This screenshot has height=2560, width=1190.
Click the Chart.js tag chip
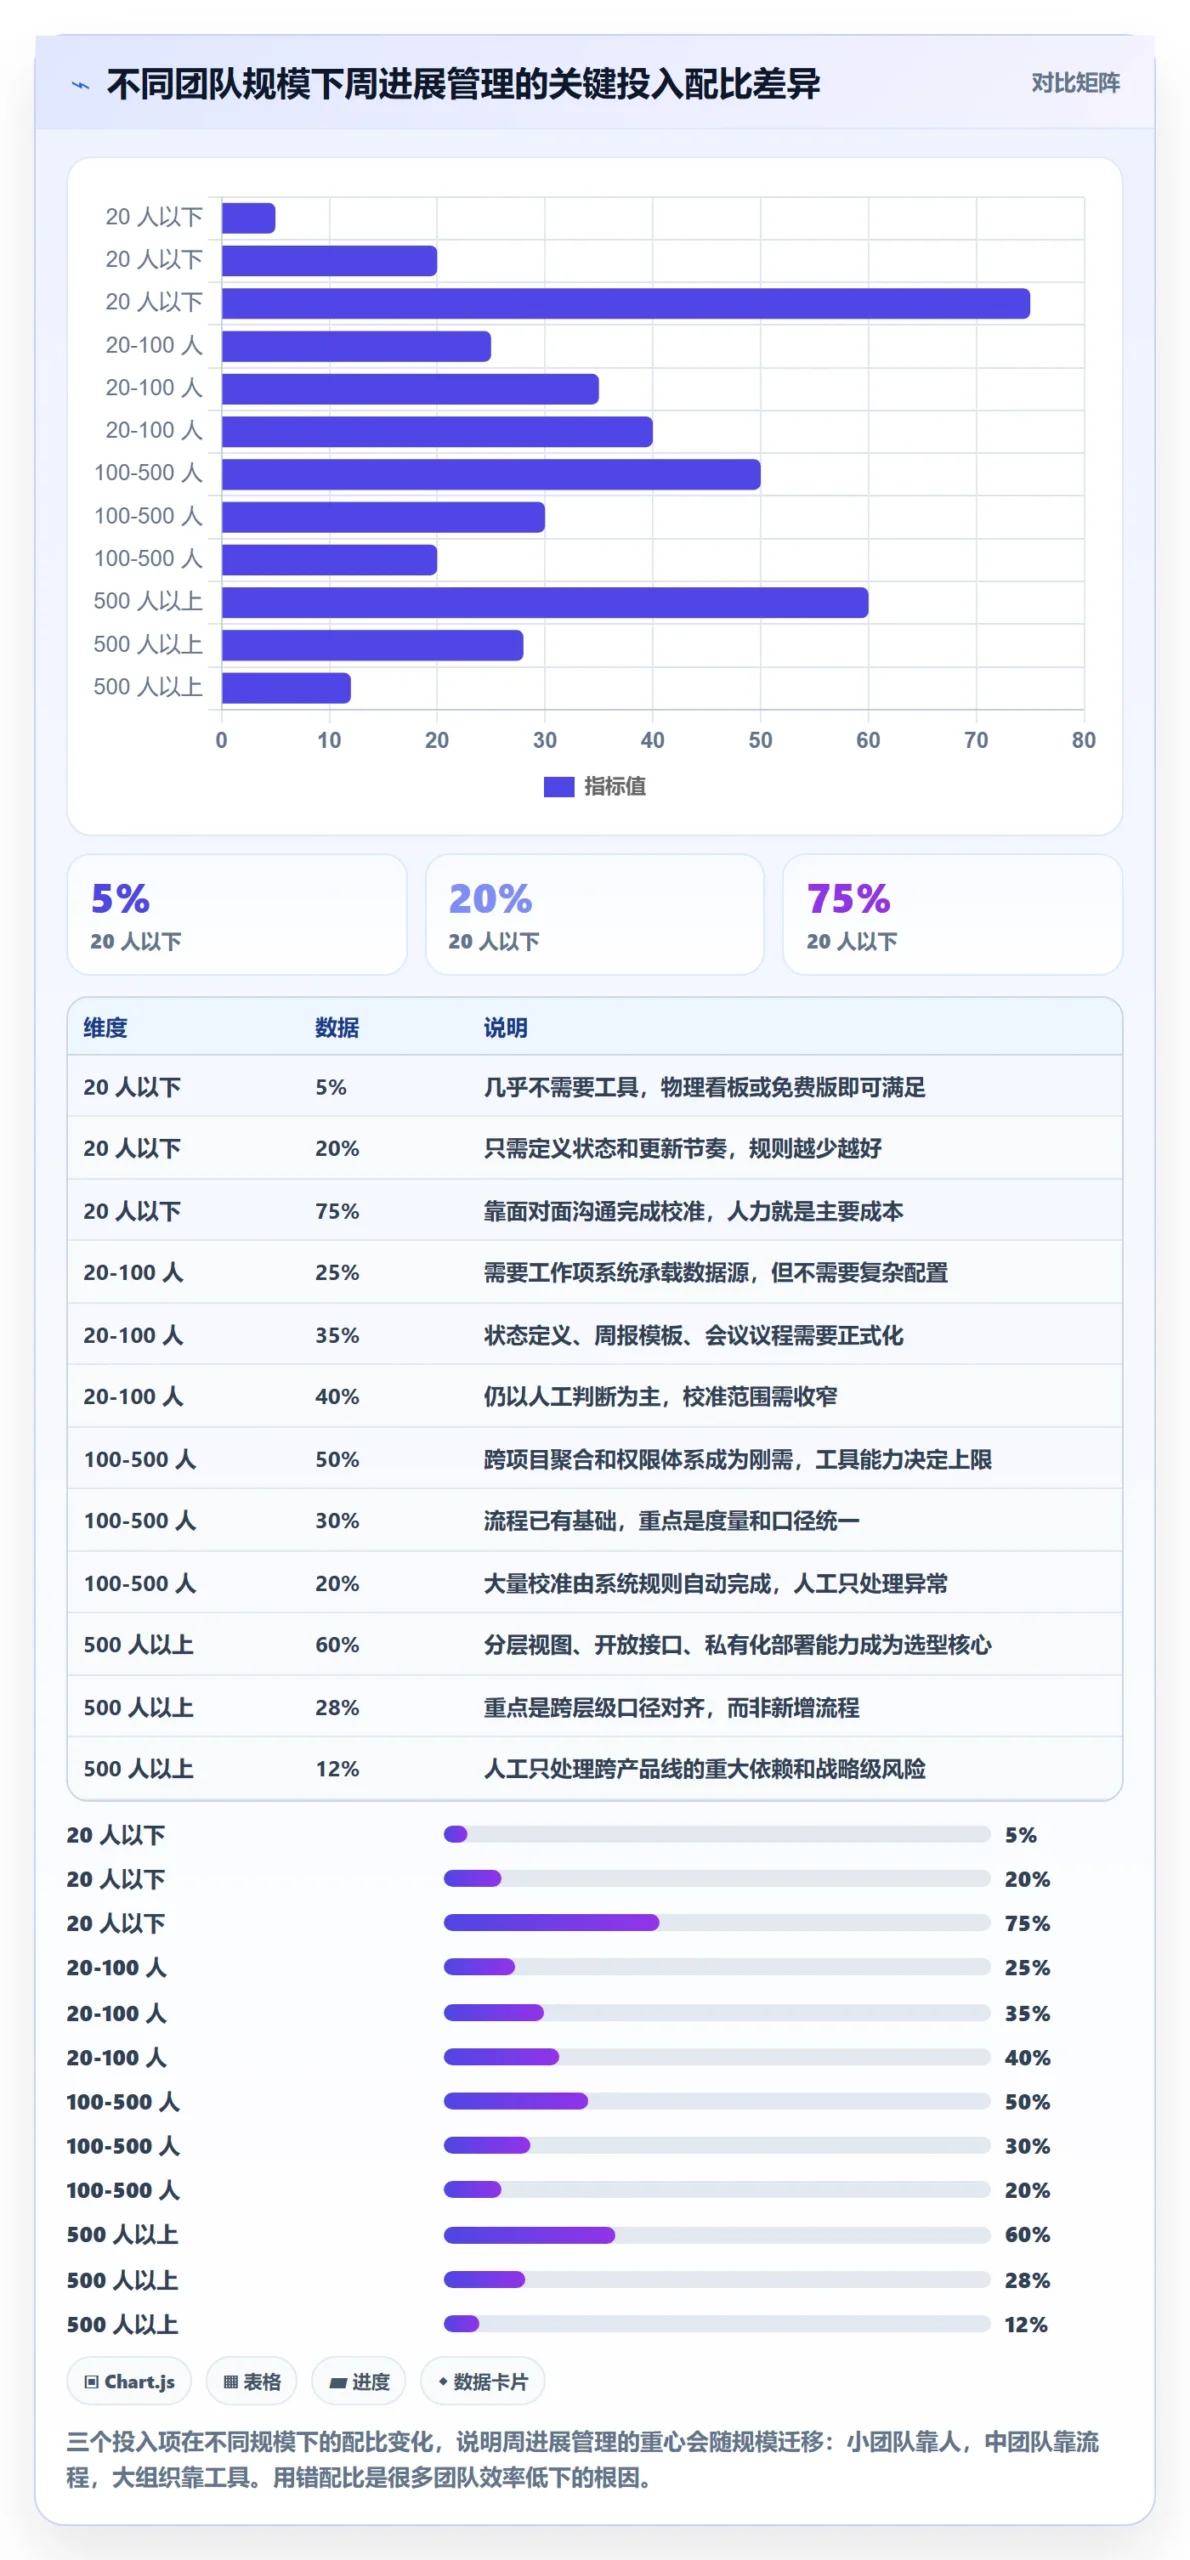(x=129, y=2382)
